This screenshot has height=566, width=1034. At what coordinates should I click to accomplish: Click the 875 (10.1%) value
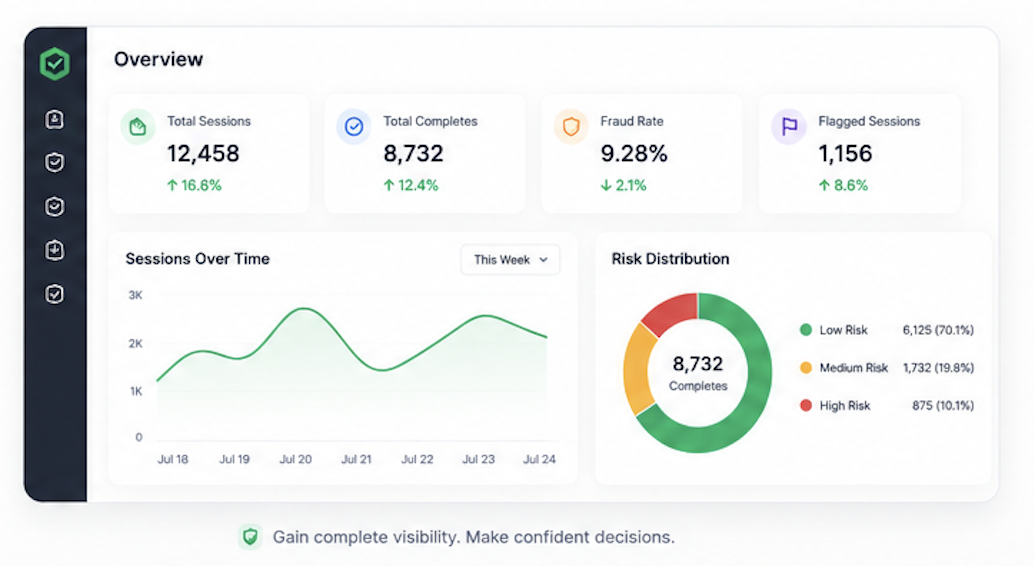[943, 406]
